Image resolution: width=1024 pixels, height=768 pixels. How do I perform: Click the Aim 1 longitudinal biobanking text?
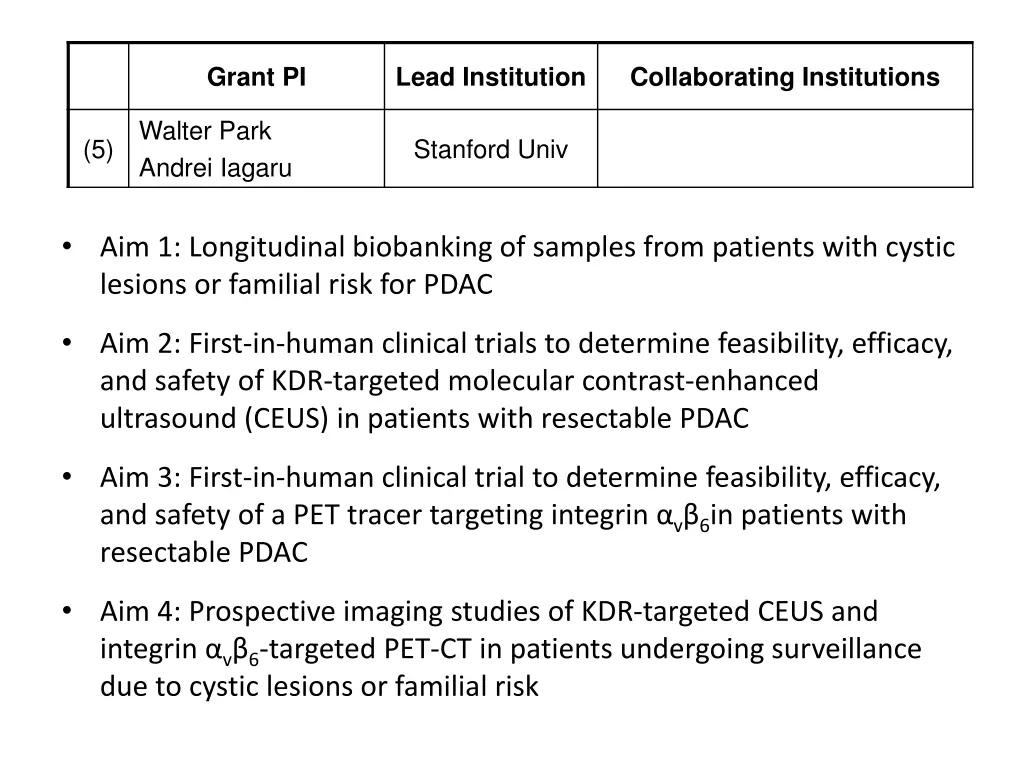coord(527,266)
